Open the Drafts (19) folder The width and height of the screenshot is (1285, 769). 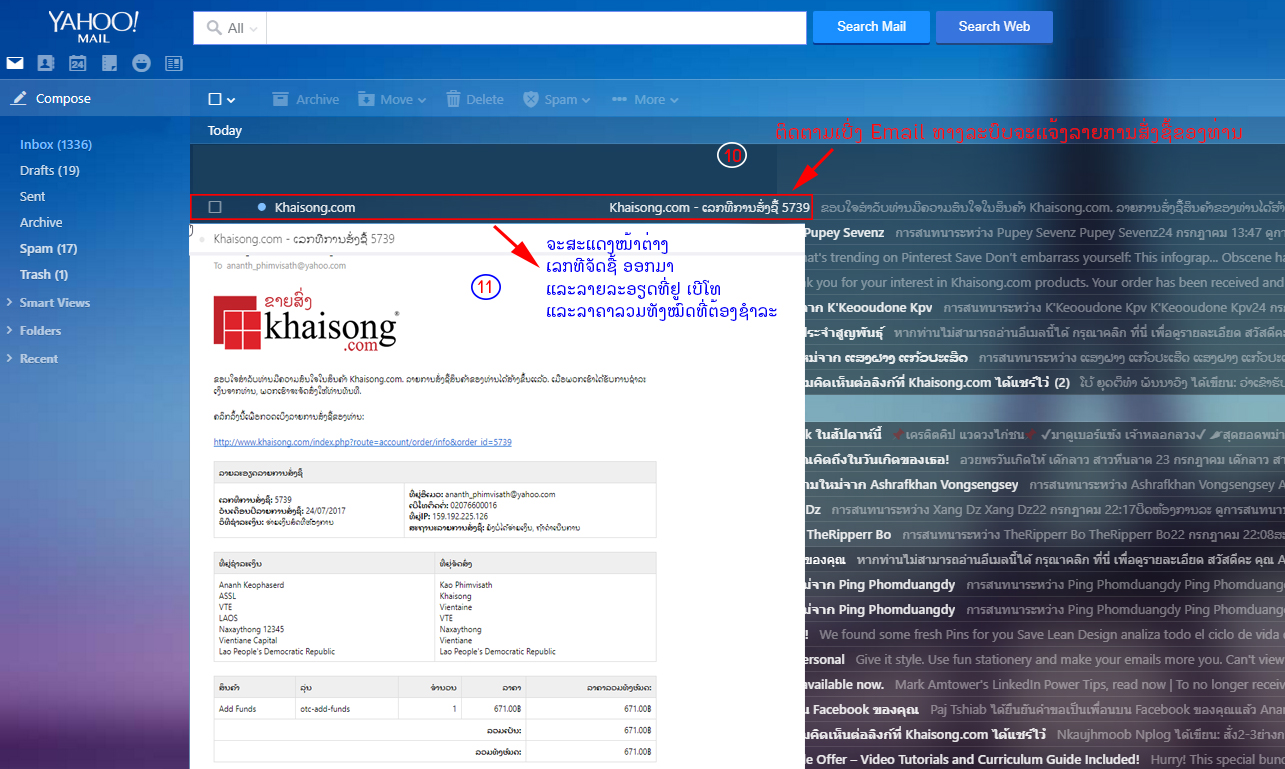tap(50, 170)
